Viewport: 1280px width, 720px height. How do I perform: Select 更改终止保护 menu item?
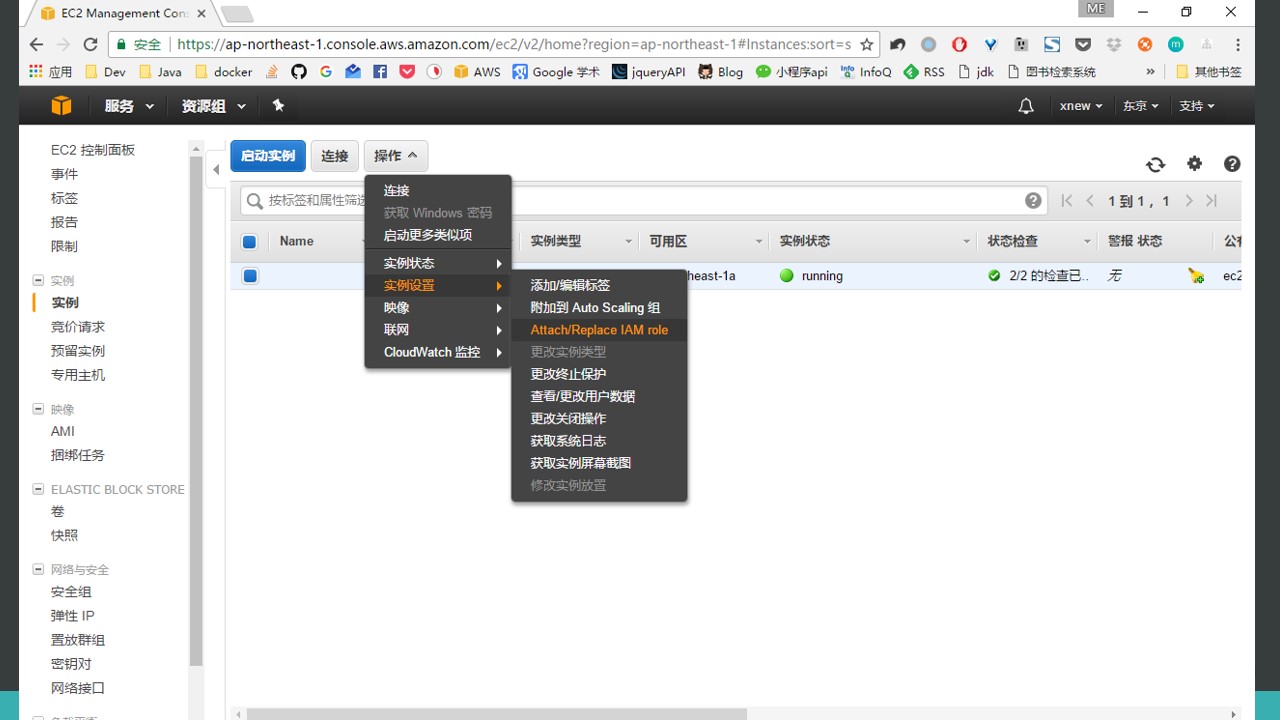tap(599, 374)
